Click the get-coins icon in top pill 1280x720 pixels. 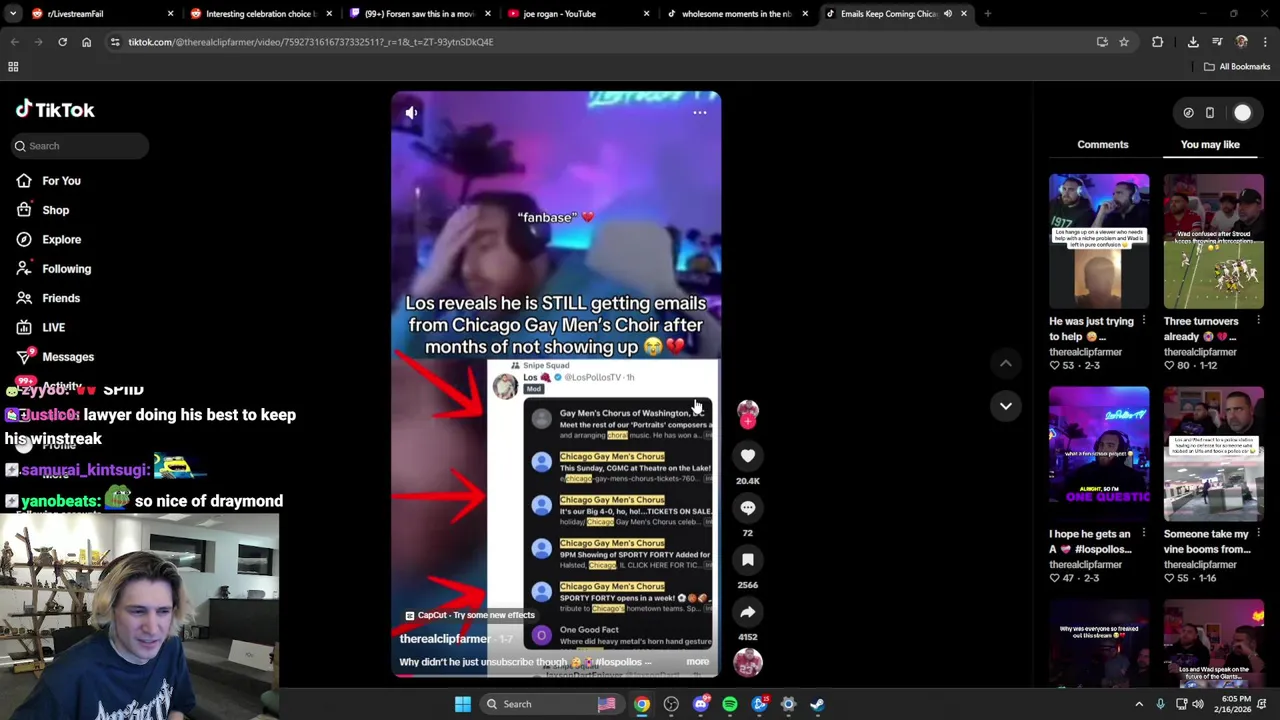[1188, 113]
